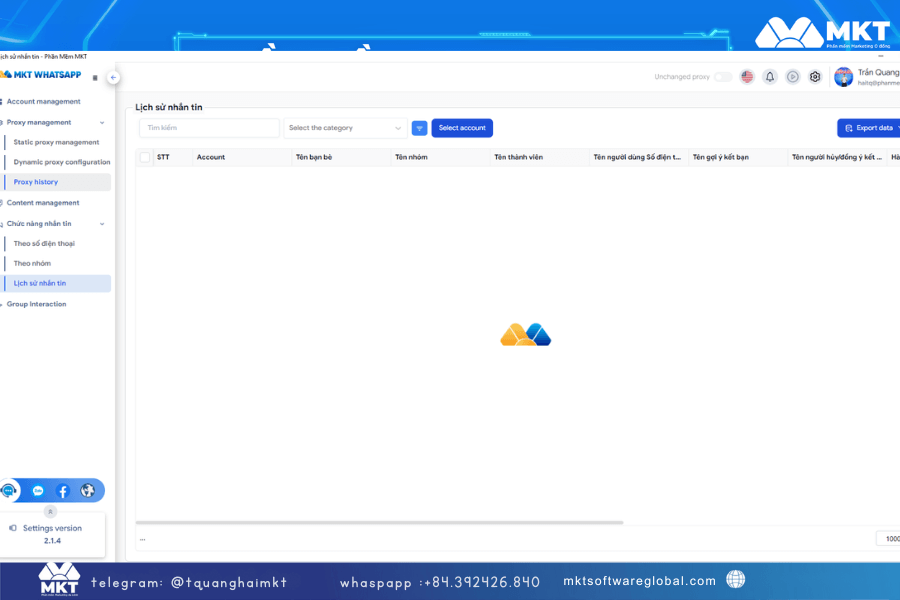Screen dimensions: 900x600
Task: Open the Select the category dropdown
Action: pyautogui.click(x=344, y=128)
